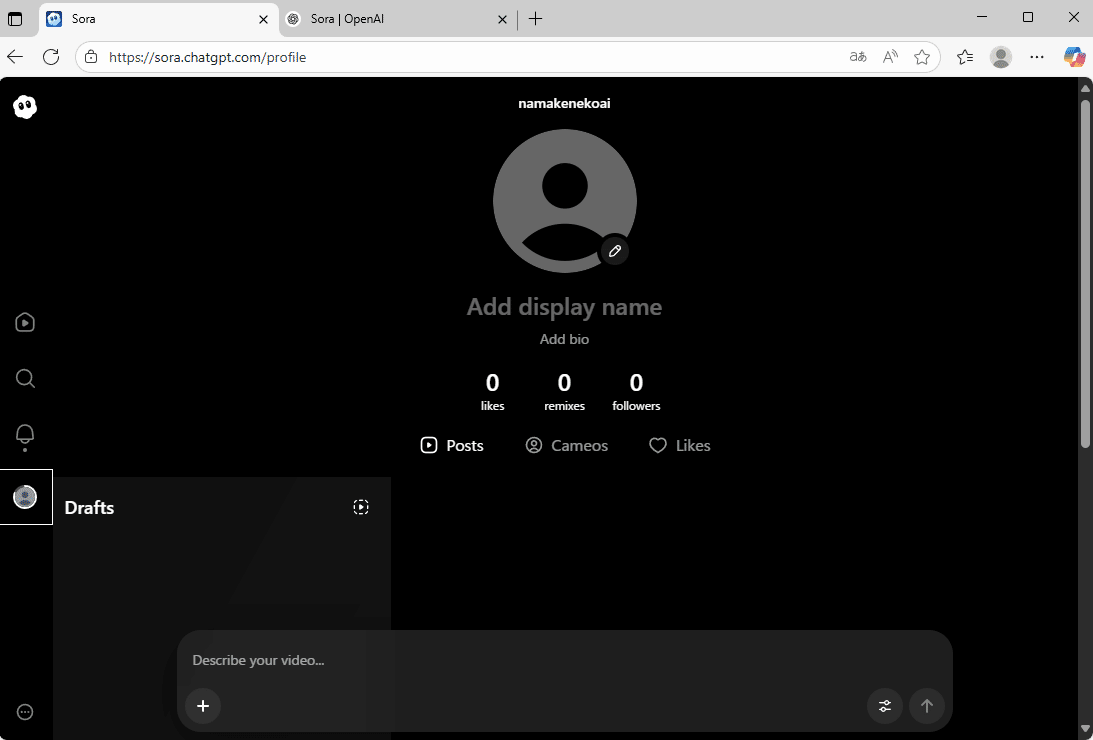Open the Sora ghost logo home link

point(24,106)
